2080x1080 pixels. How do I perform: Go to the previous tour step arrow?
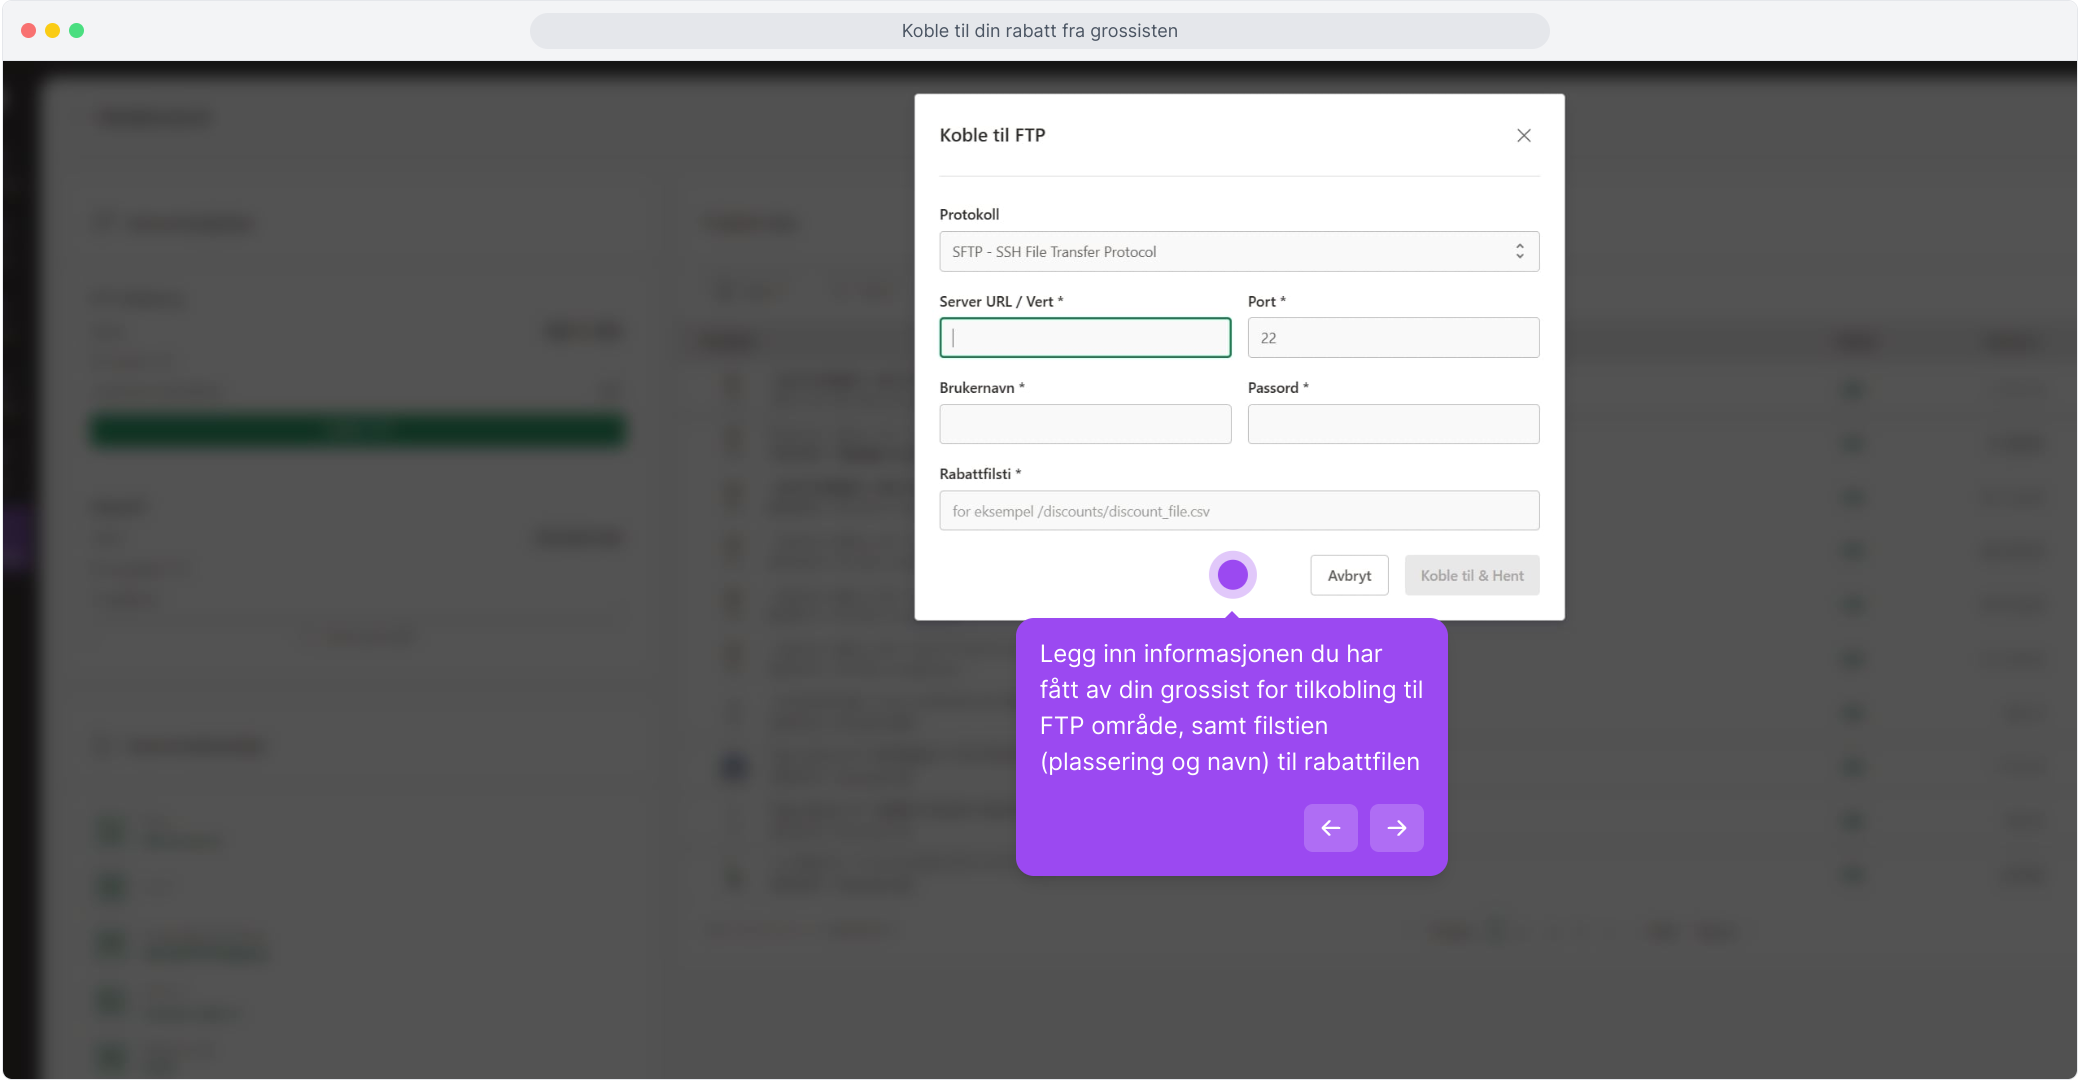pyautogui.click(x=1330, y=828)
